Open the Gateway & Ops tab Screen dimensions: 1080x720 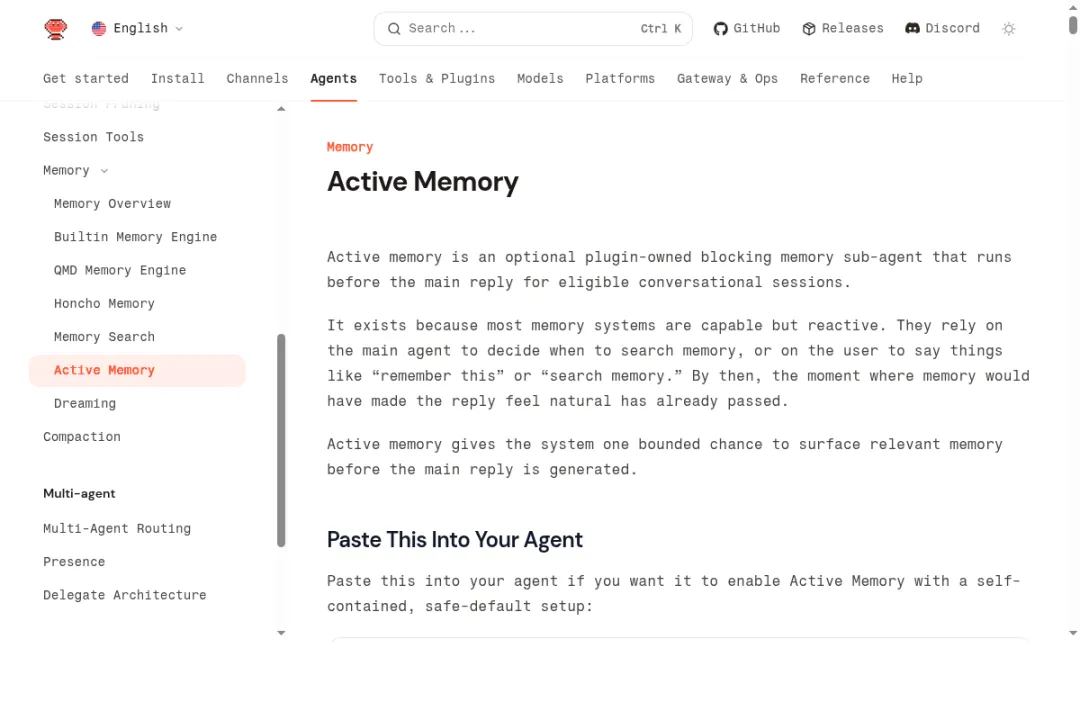pyautogui.click(x=727, y=78)
